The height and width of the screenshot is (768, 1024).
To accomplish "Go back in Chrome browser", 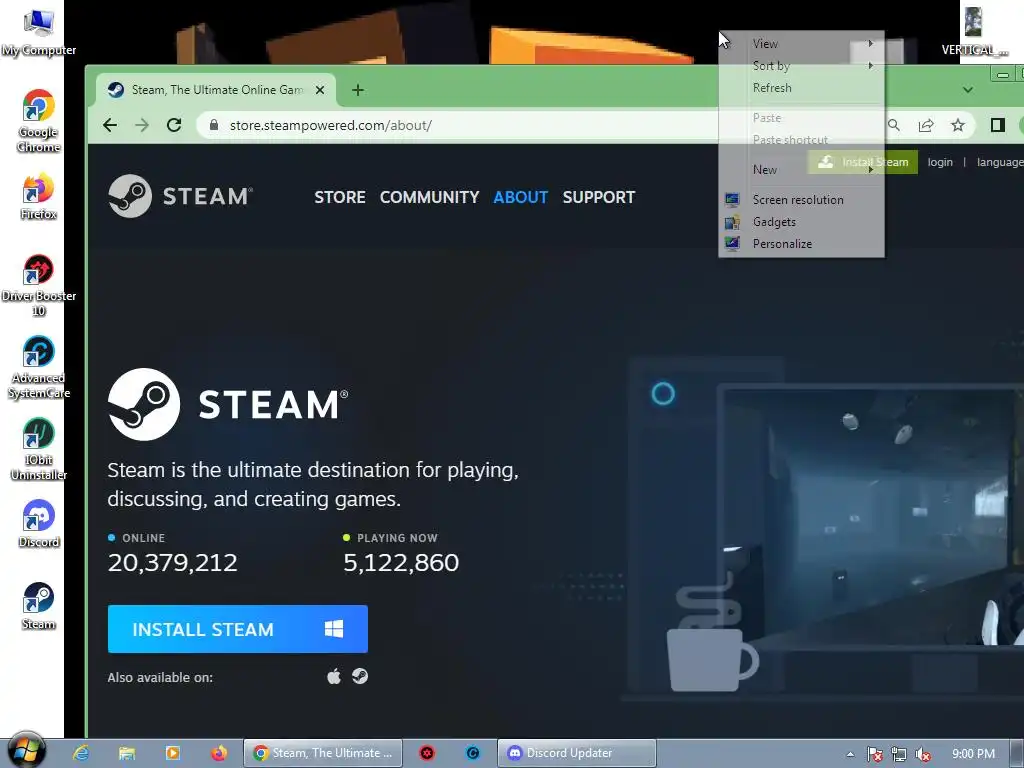I will tap(110, 125).
